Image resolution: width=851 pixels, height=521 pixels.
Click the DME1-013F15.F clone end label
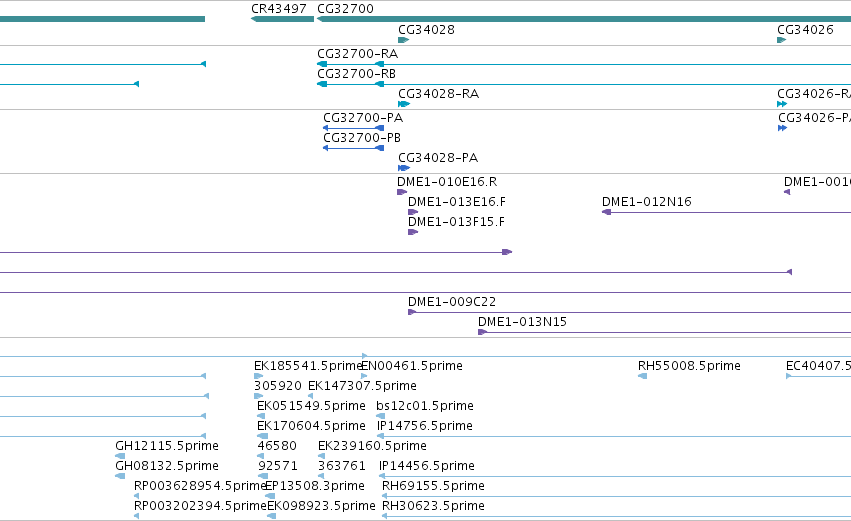[456, 222]
